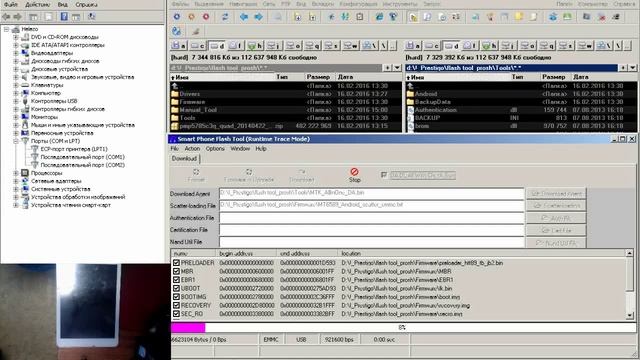Image resolution: width=640 pixels, height=360 pixels.
Task: Open Flash Tool Options menu
Action: pos(215,149)
